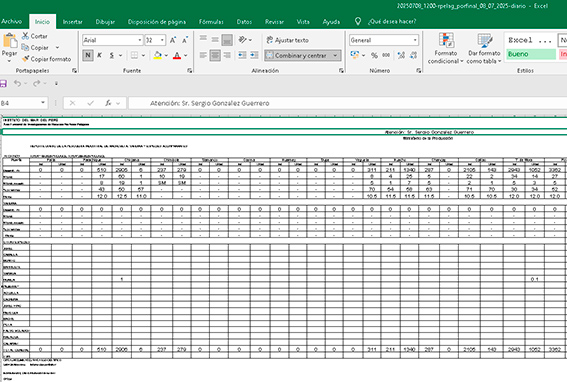Open the Número dialog launcher
This screenshot has width=567, height=382.
coord(418,71)
